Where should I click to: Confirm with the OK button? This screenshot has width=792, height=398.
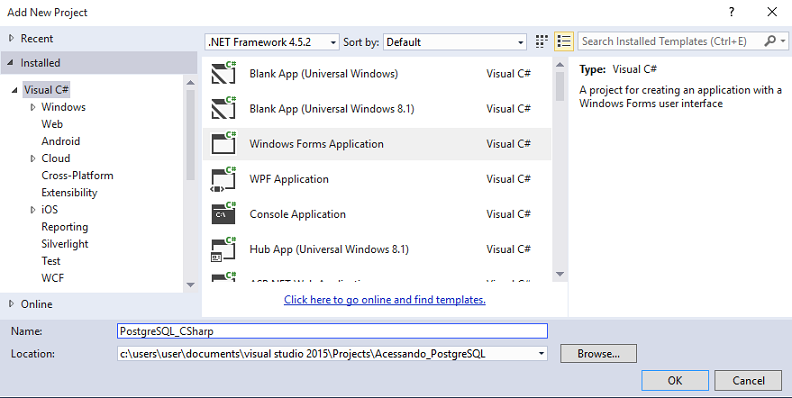675,380
